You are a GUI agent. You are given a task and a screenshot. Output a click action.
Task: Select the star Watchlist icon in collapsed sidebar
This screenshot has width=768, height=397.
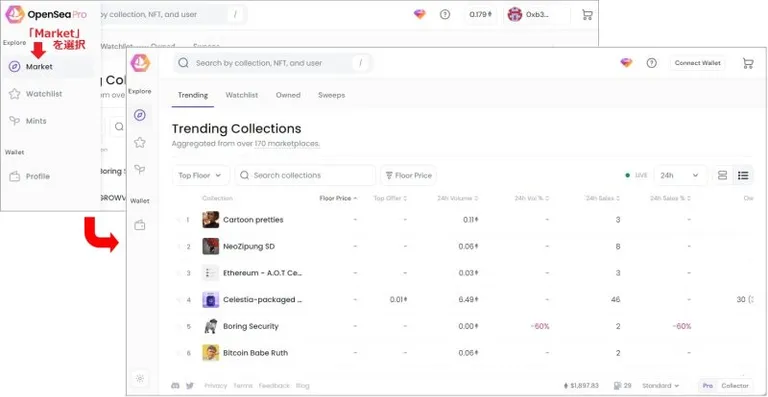(x=140, y=142)
